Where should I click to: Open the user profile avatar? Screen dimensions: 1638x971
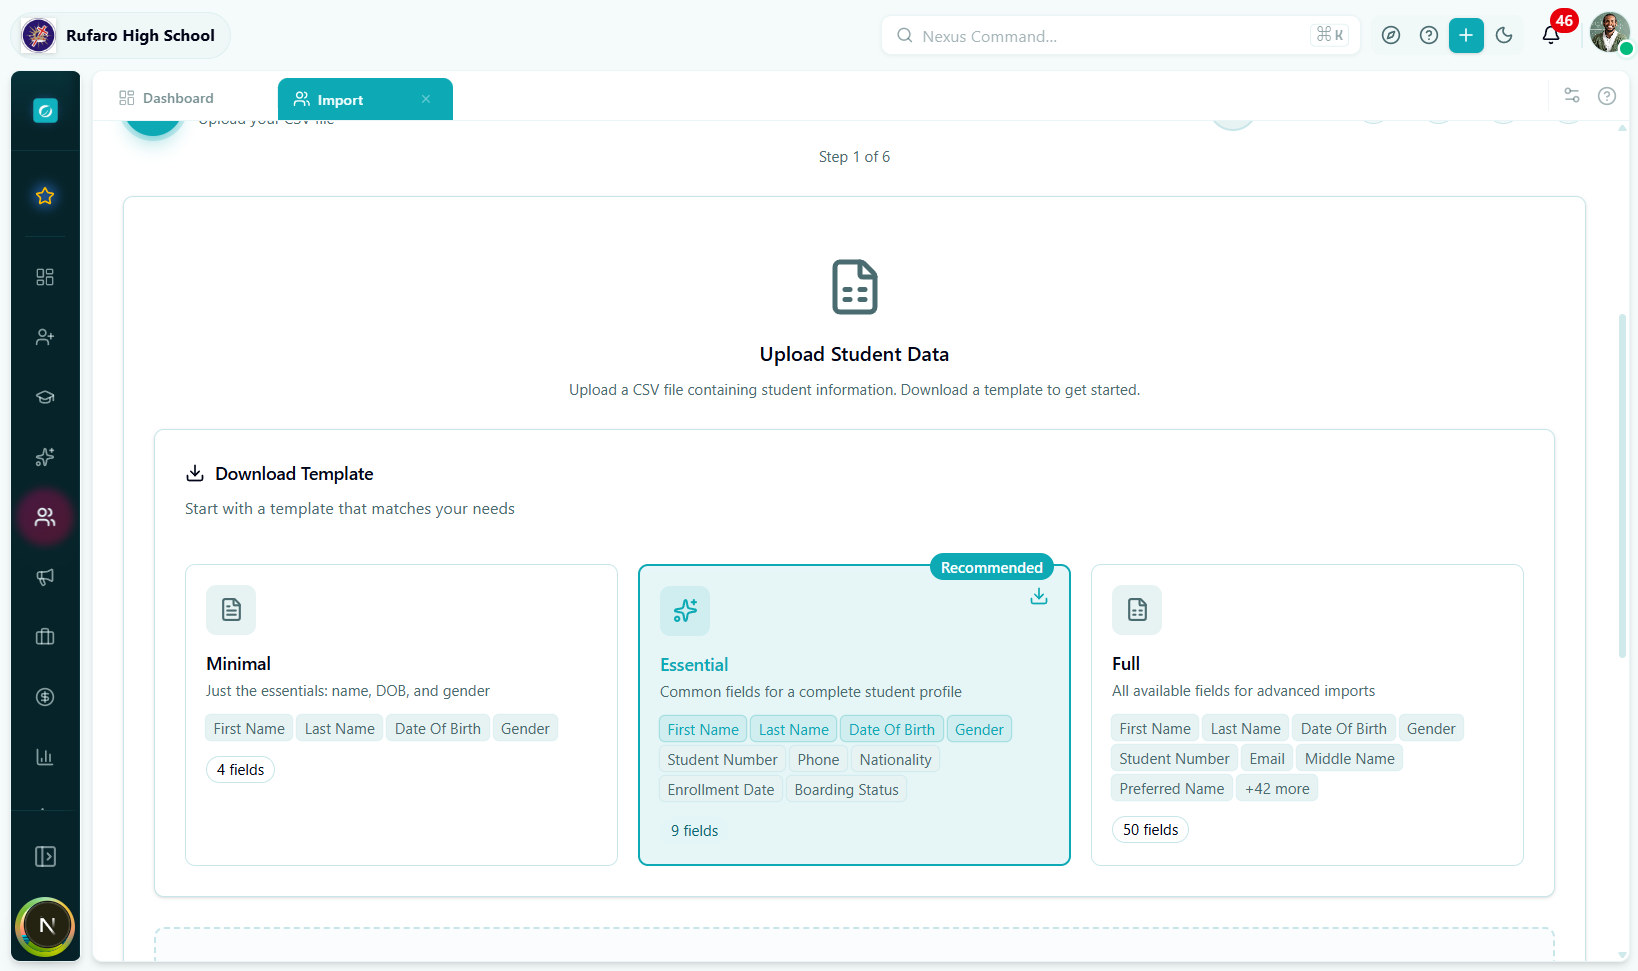[1609, 32]
